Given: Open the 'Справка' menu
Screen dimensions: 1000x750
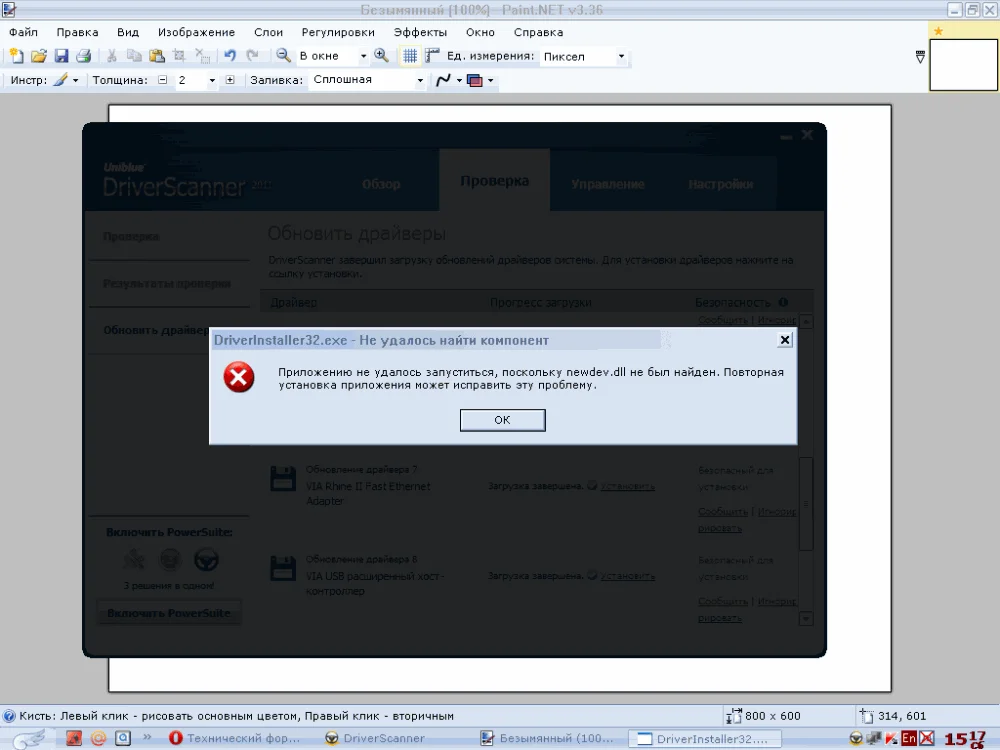Looking at the screenshot, I should (538, 33).
